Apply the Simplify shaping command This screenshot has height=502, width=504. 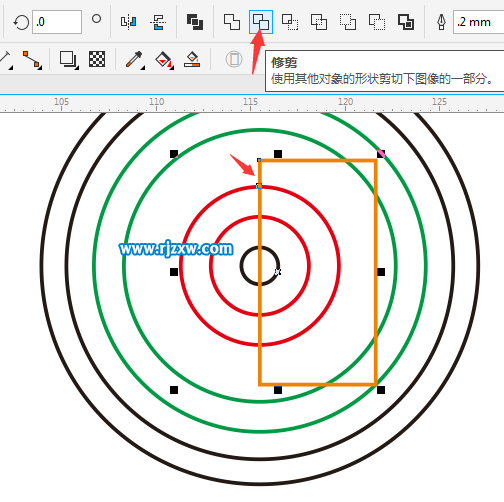pyautogui.click(x=319, y=22)
